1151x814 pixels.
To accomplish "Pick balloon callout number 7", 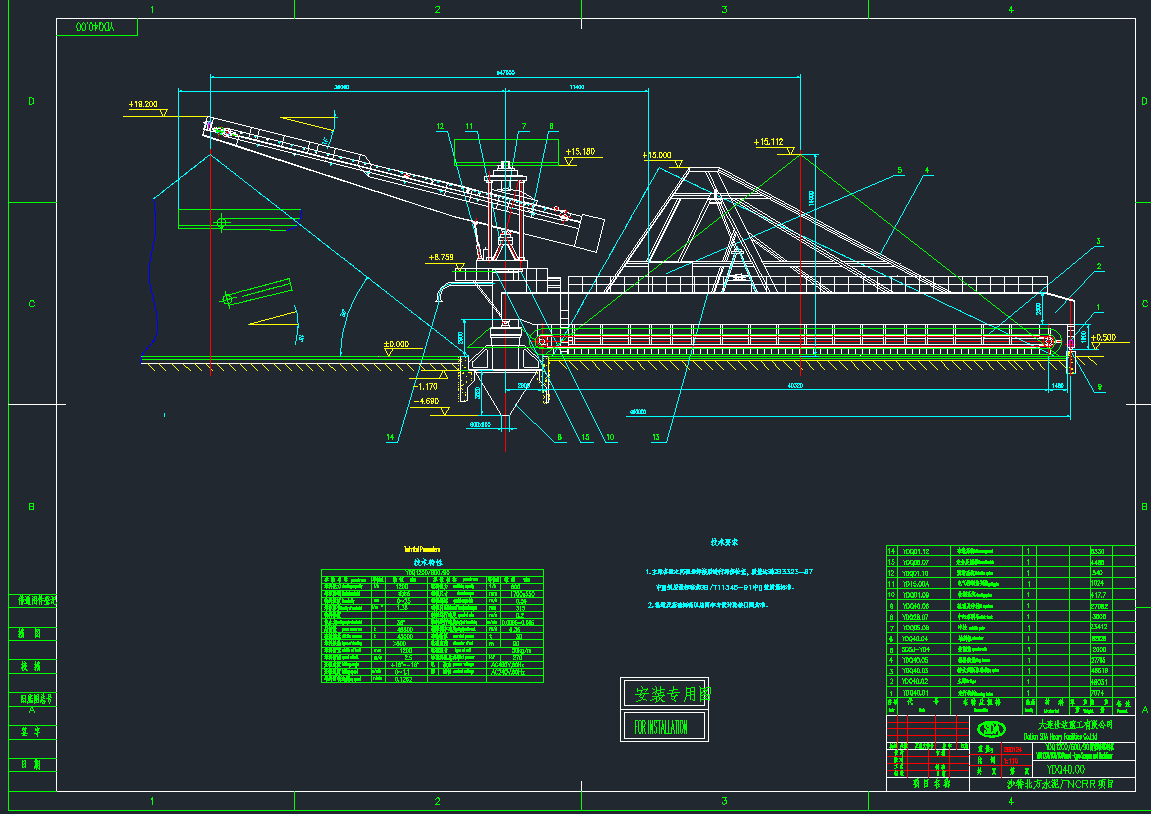I will pyautogui.click(x=524, y=126).
